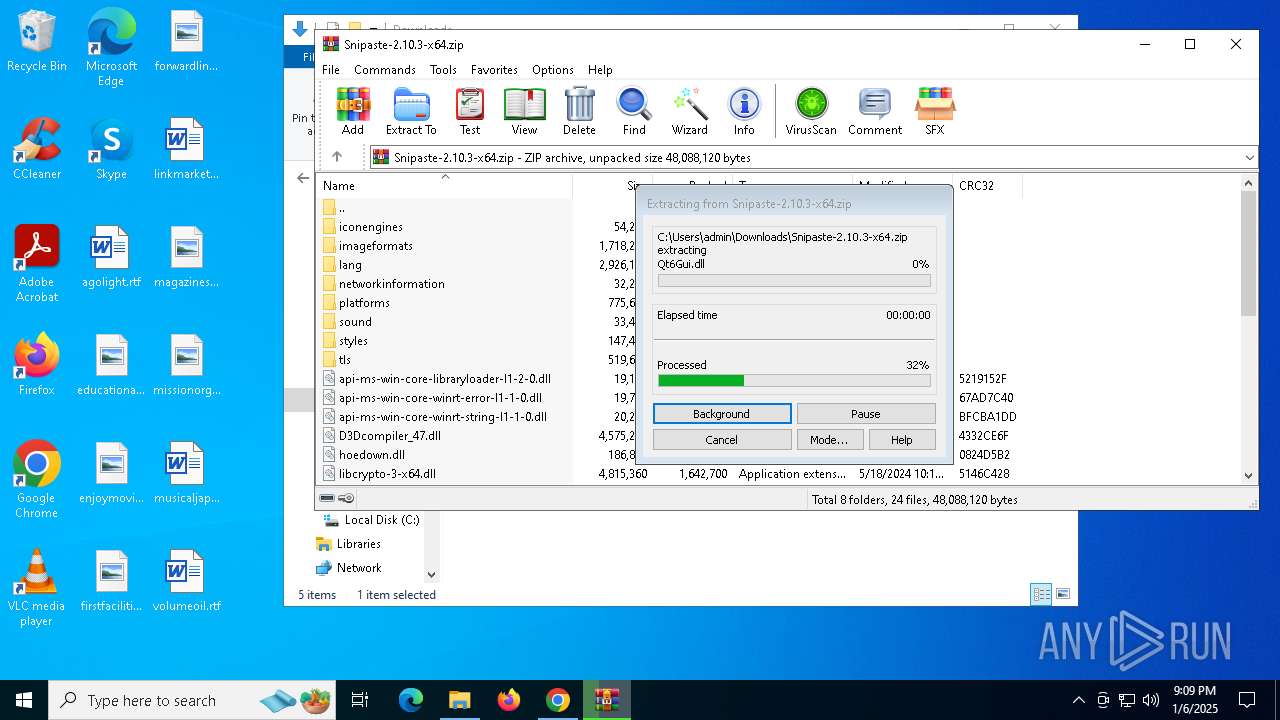Open the File menu in WinRAR
This screenshot has width=1280, height=720.
tap(331, 70)
